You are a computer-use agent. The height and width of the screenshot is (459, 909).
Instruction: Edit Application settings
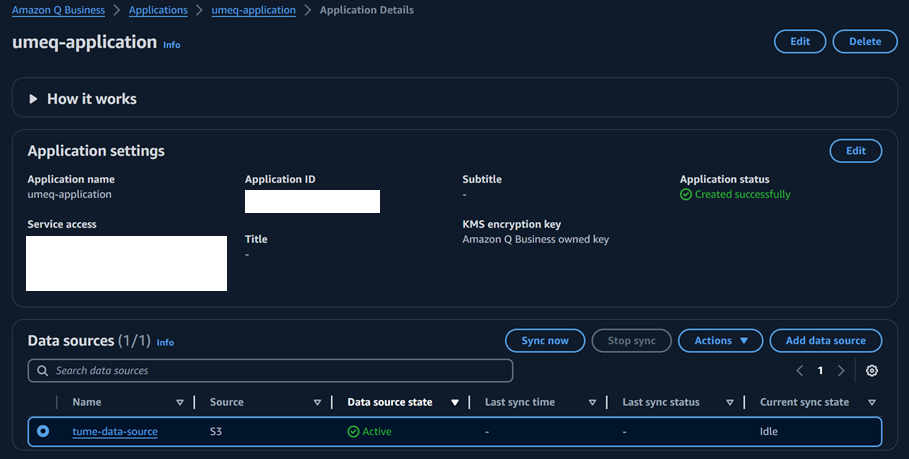coord(856,151)
